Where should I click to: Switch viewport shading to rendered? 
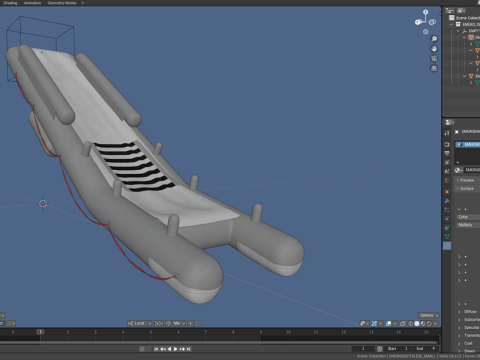[429, 324]
